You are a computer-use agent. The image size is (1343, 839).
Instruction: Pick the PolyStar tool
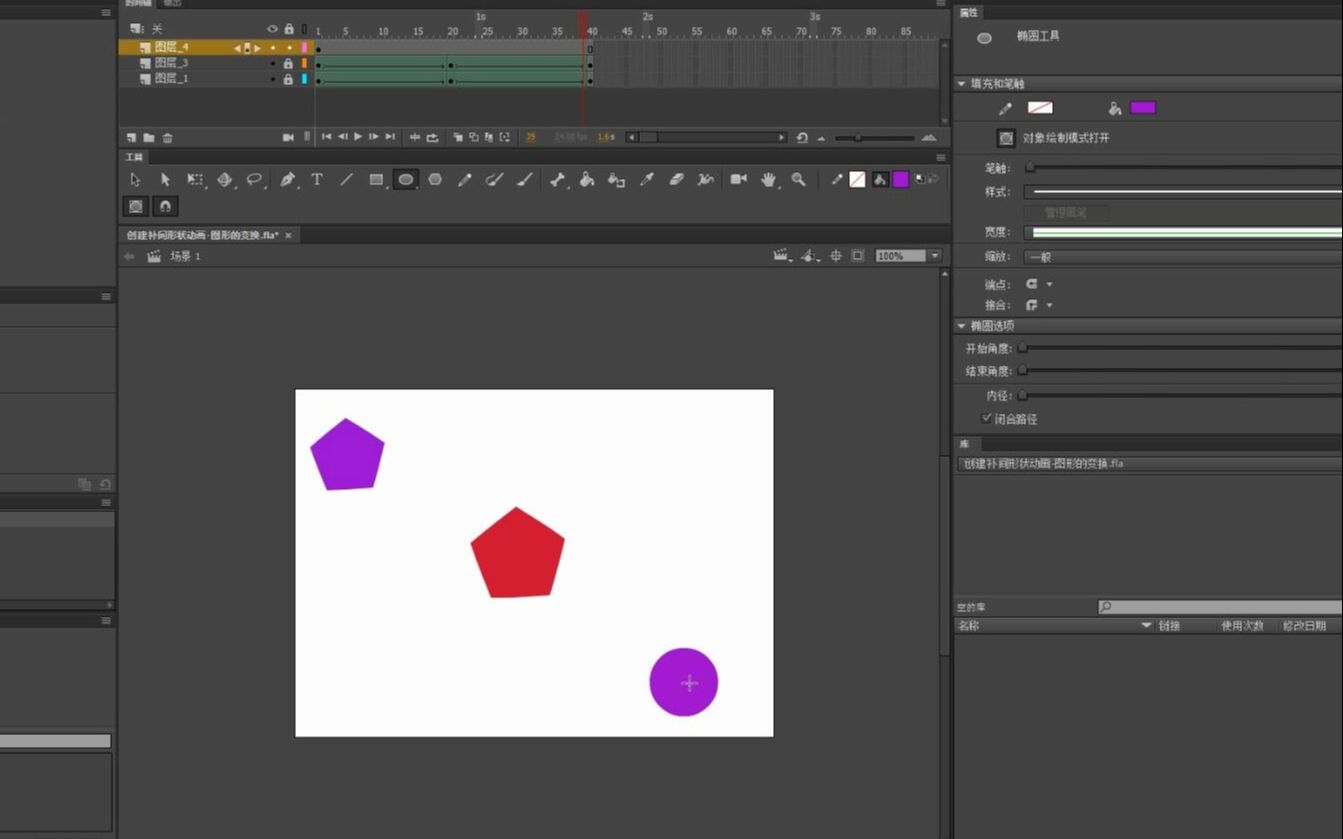[435, 180]
